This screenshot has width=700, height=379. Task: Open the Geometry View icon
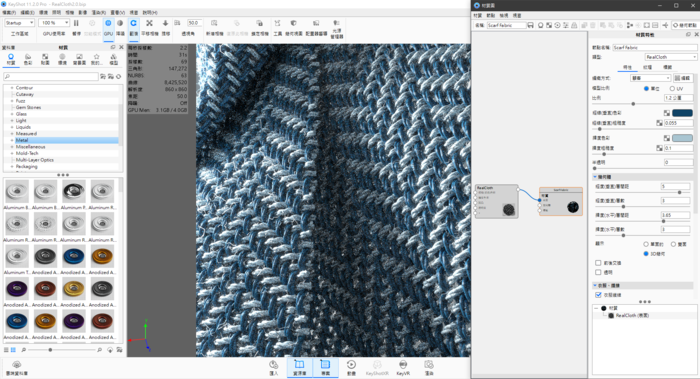point(293,23)
